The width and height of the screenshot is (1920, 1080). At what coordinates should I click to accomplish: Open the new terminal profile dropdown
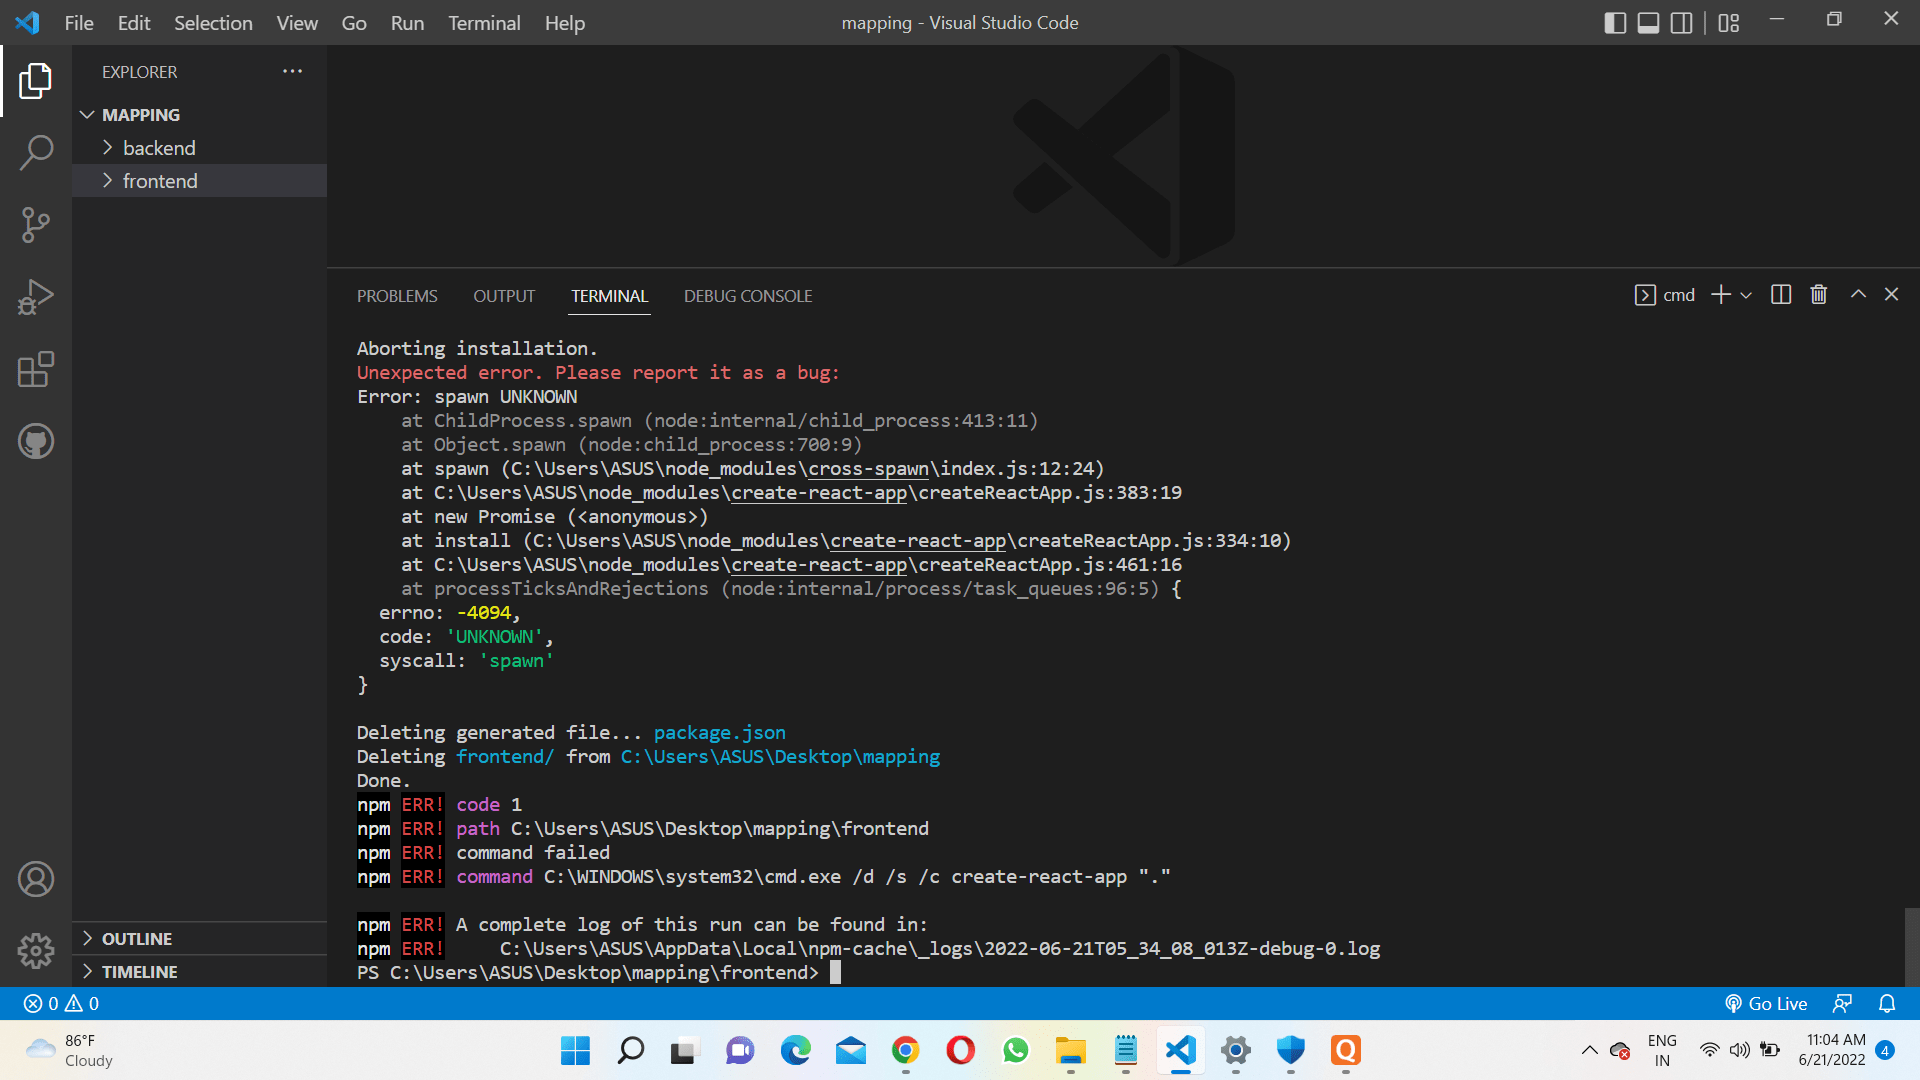(1746, 294)
